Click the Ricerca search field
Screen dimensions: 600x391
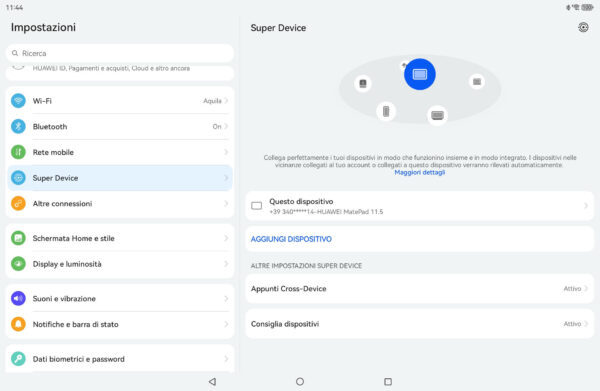click(x=120, y=53)
